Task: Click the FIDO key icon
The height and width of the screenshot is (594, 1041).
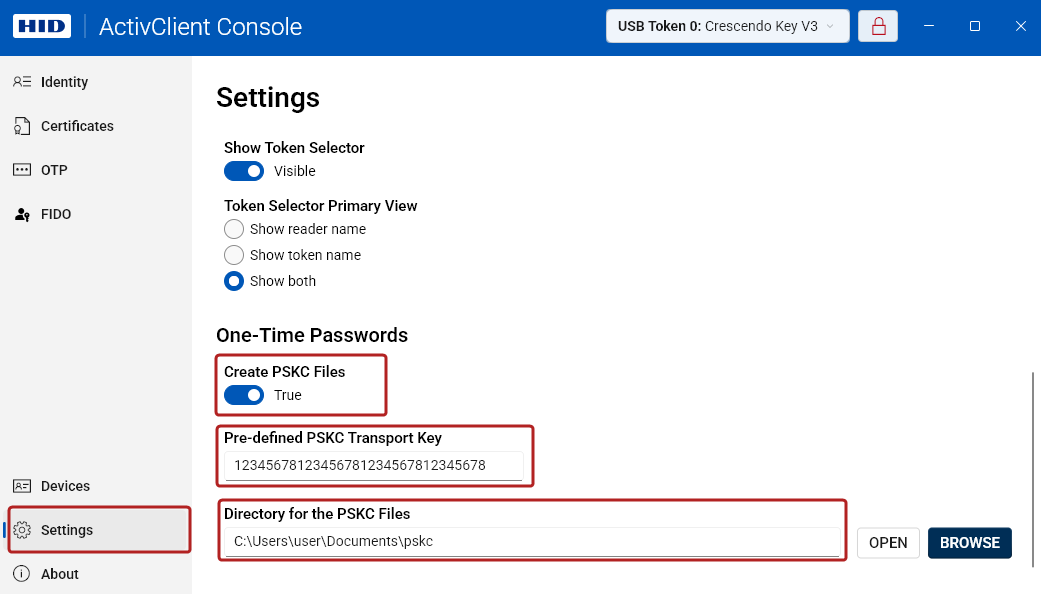Action: pos(22,214)
